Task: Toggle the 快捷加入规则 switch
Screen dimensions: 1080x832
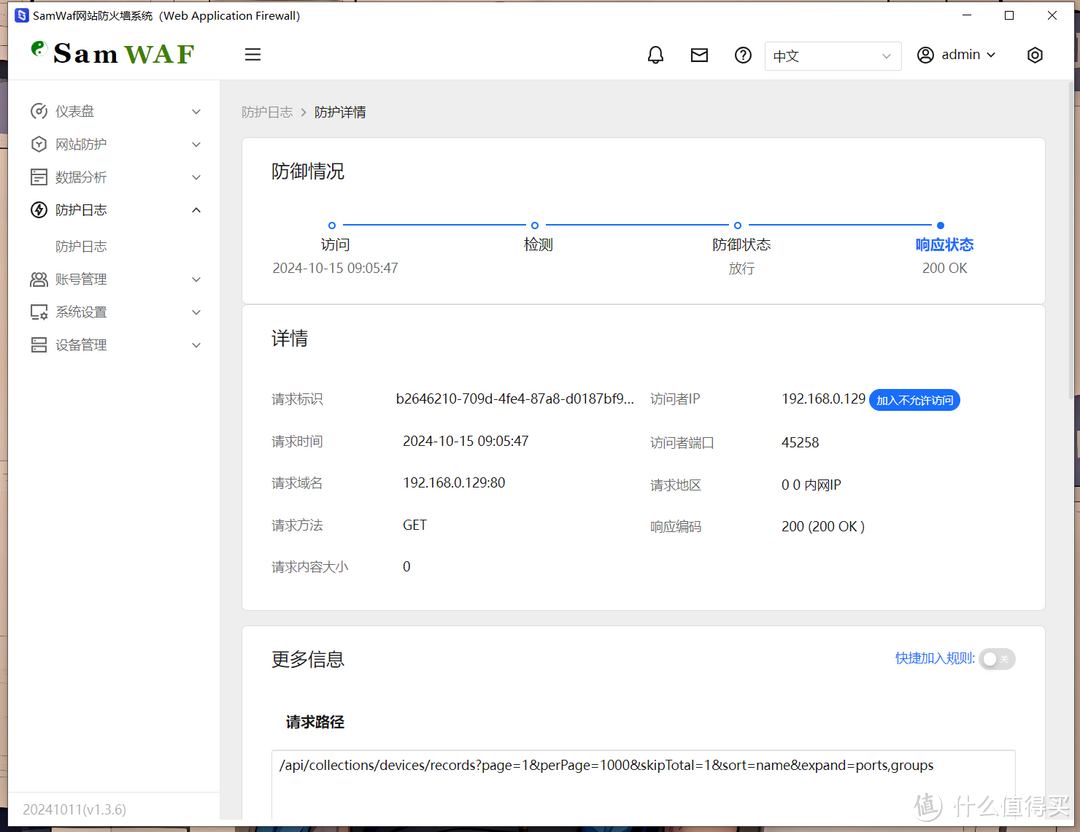Action: [x=996, y=659]
